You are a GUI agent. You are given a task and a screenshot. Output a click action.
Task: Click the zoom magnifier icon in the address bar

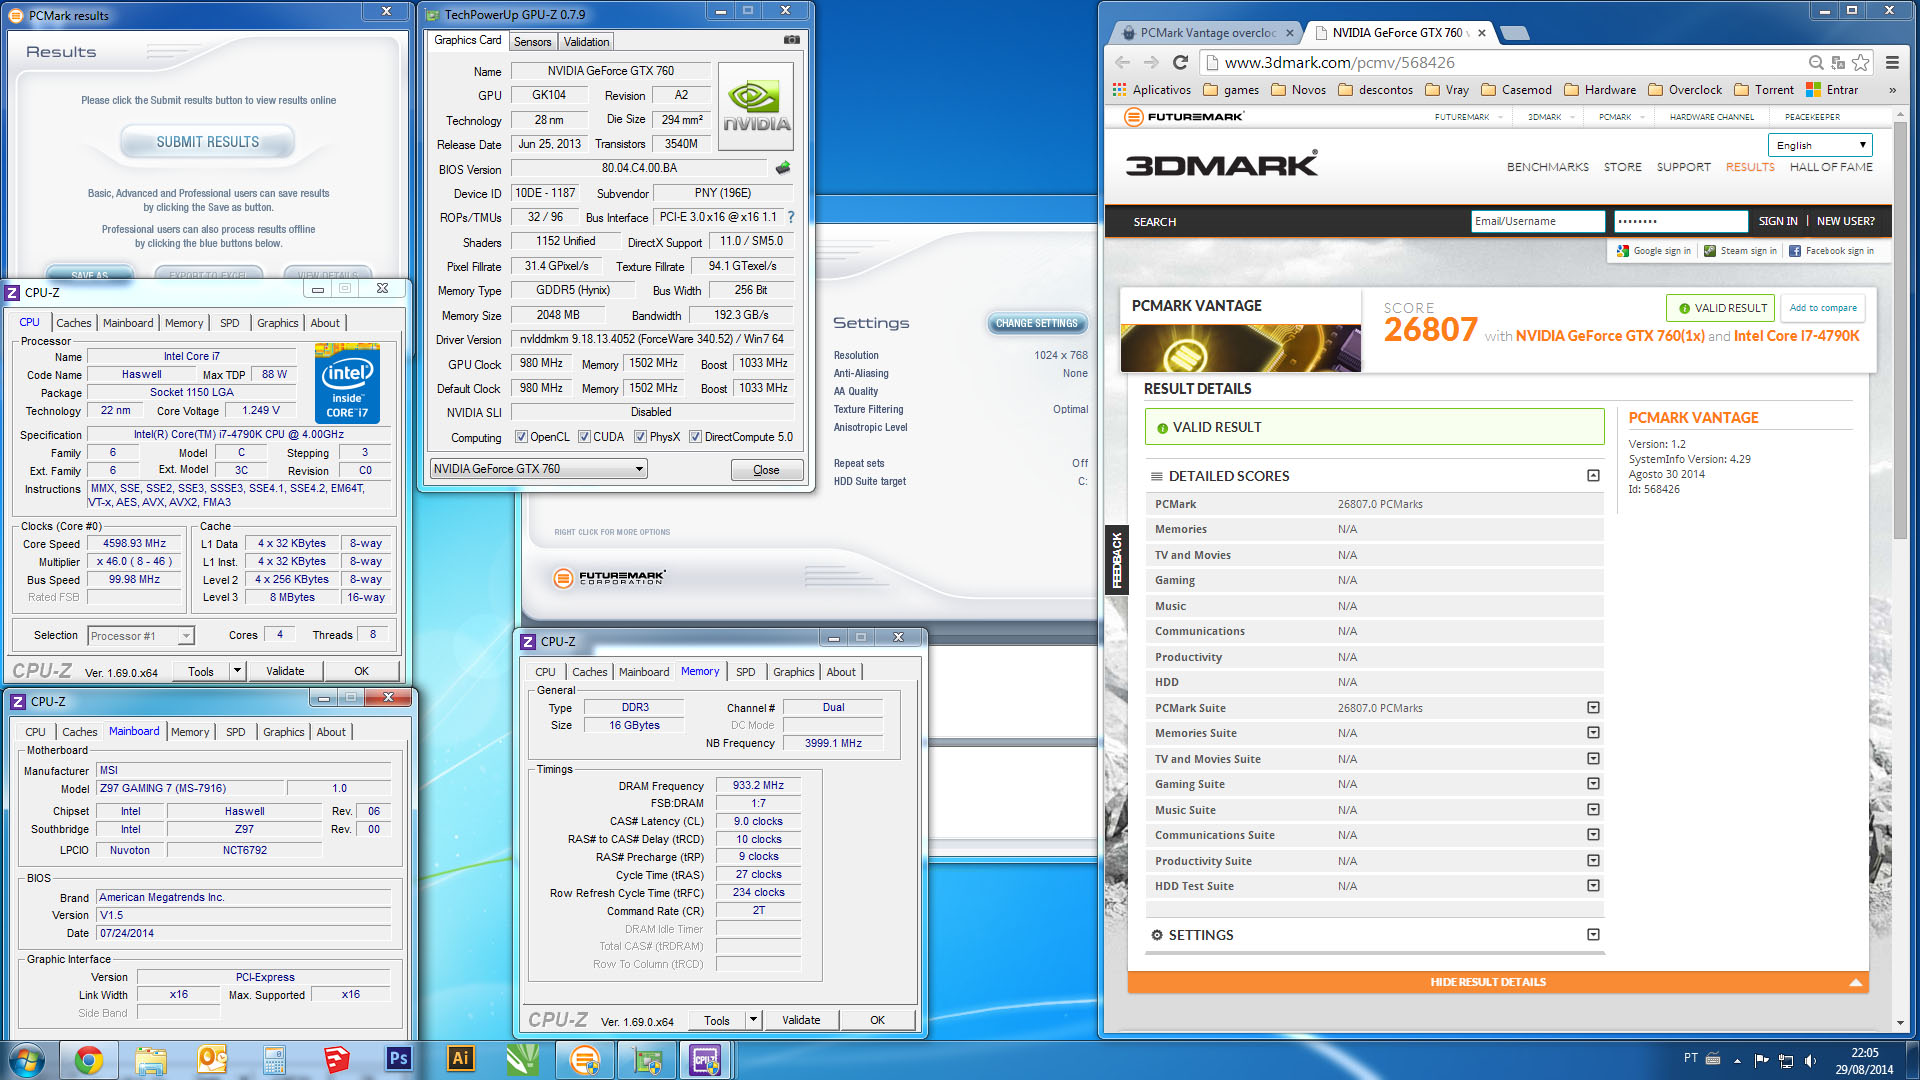coord(1816,62)
